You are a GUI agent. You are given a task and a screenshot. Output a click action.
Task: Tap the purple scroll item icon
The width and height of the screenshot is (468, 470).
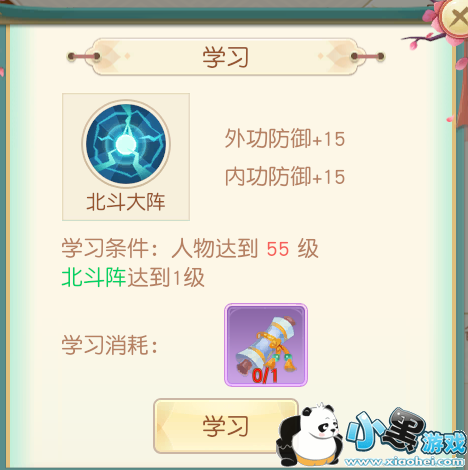[x=266, y=345]
